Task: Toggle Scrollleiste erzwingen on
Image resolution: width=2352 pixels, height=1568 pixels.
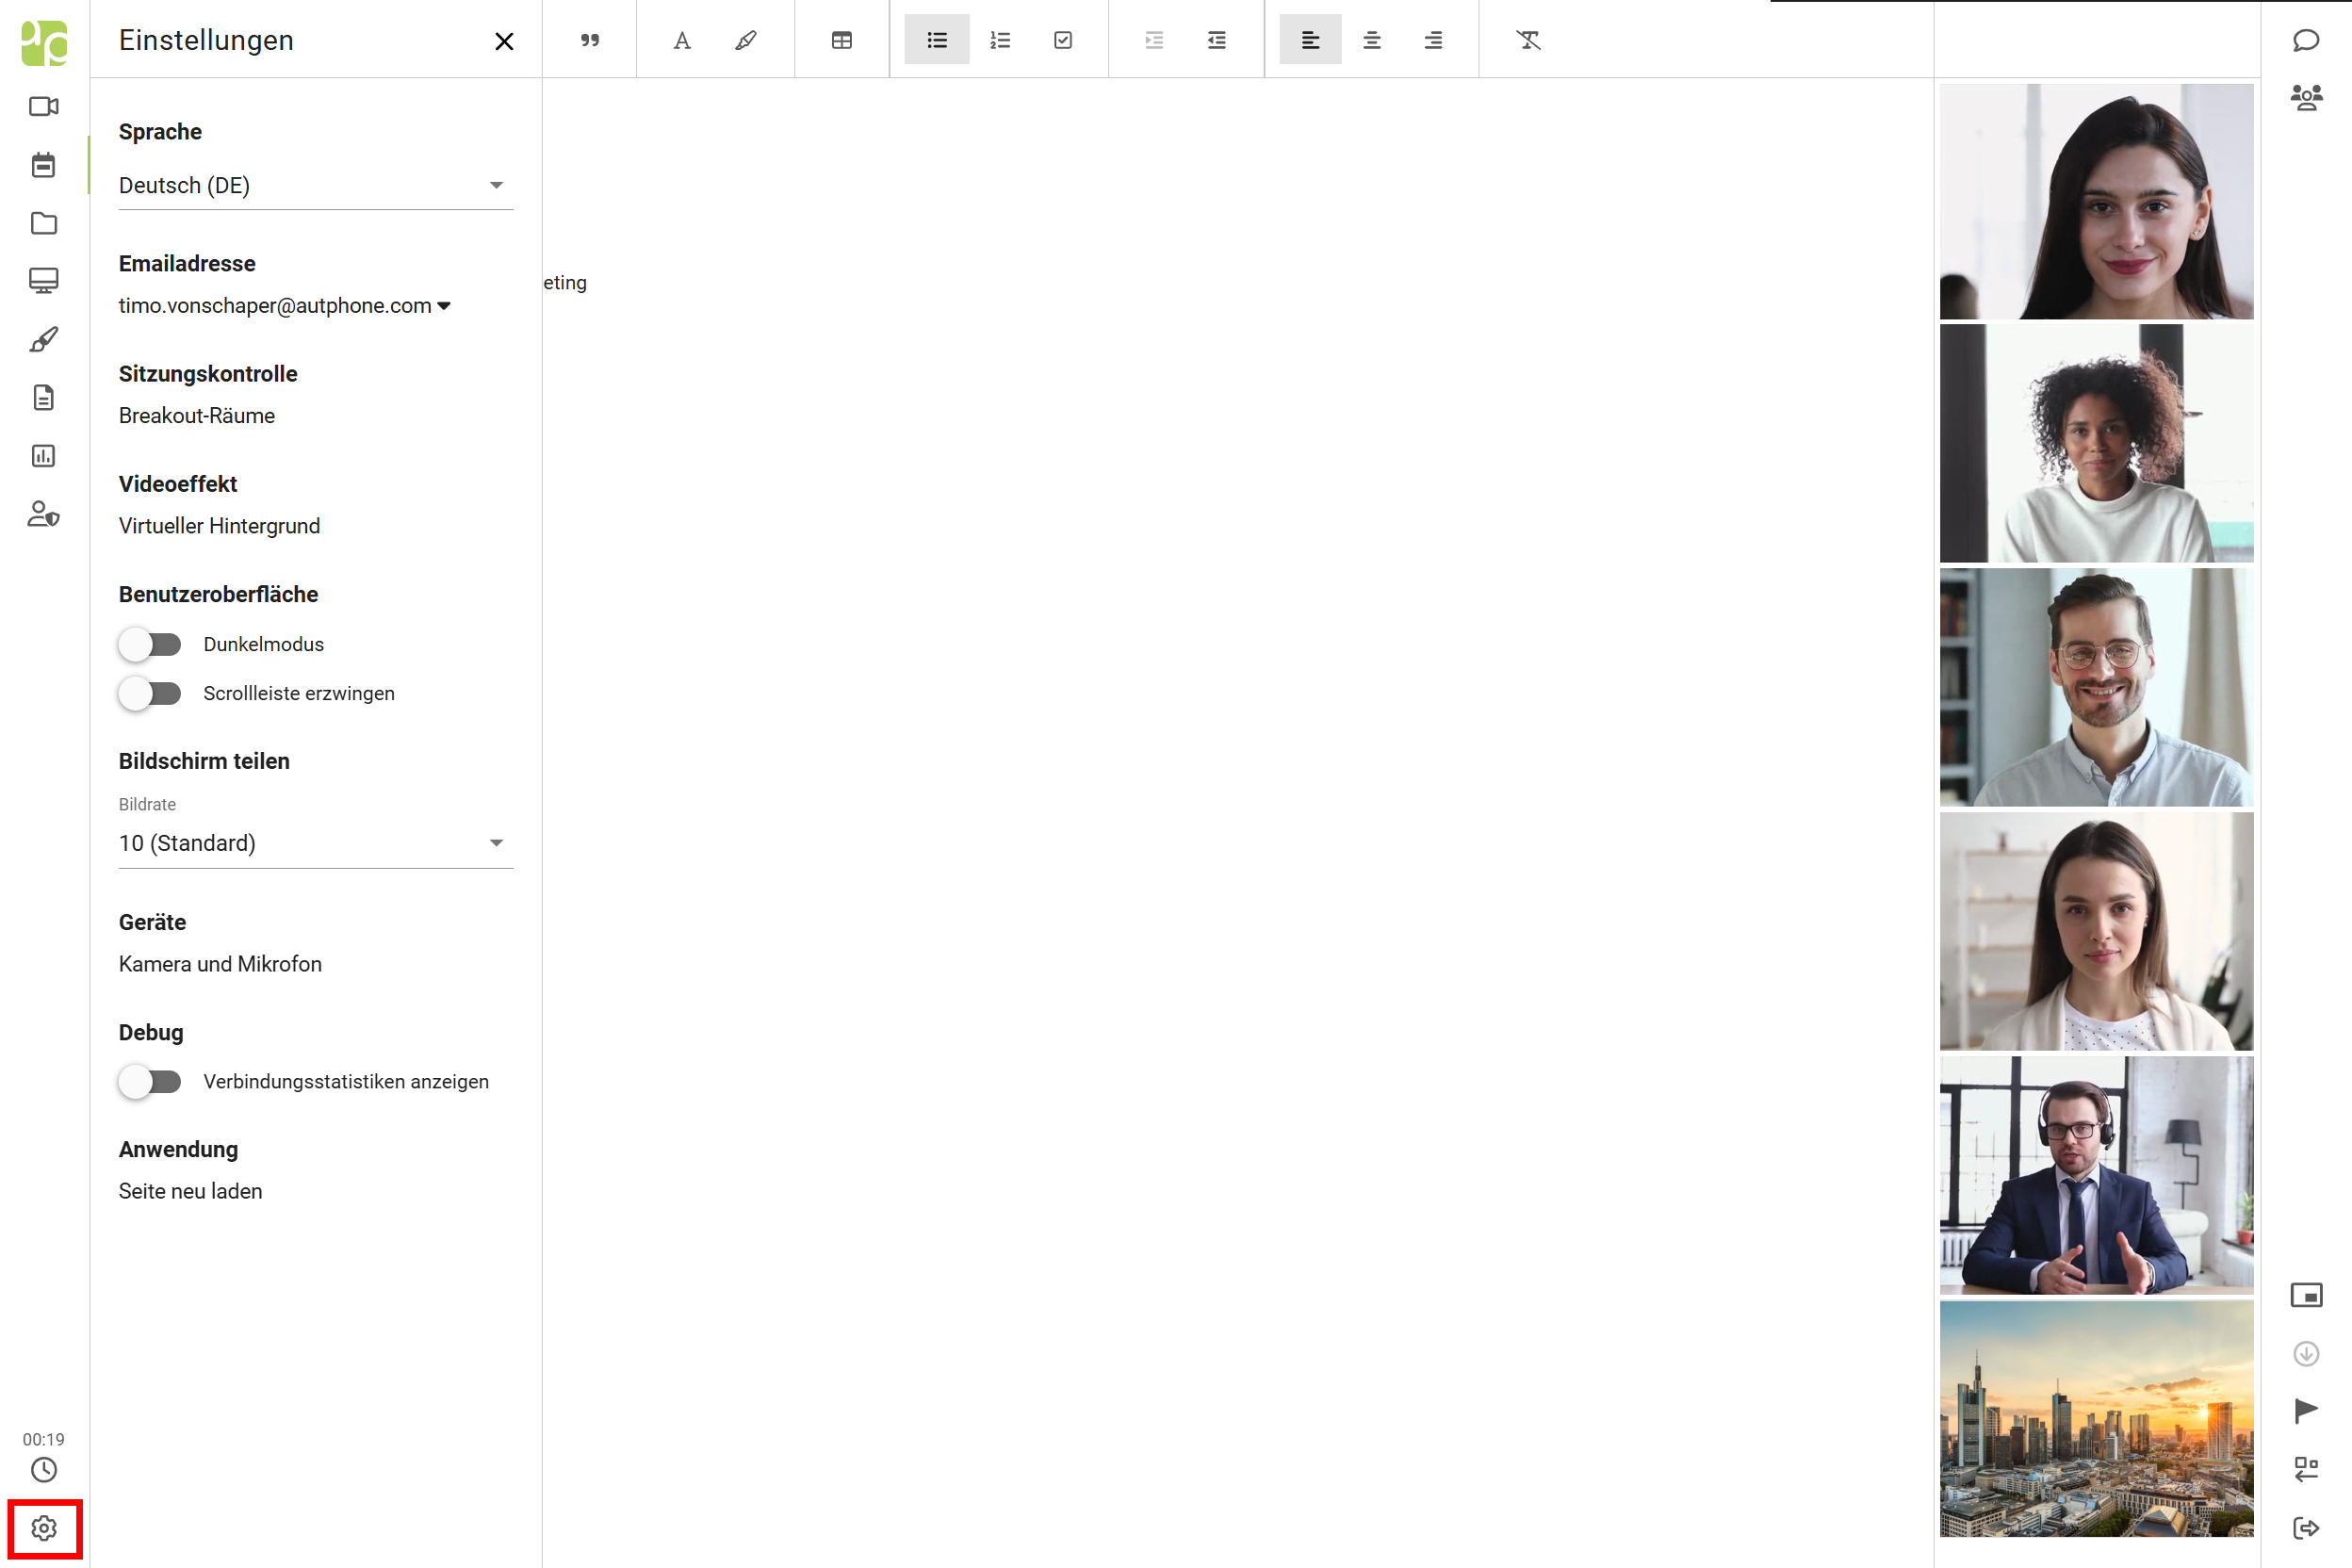Action: click(150, 693)
